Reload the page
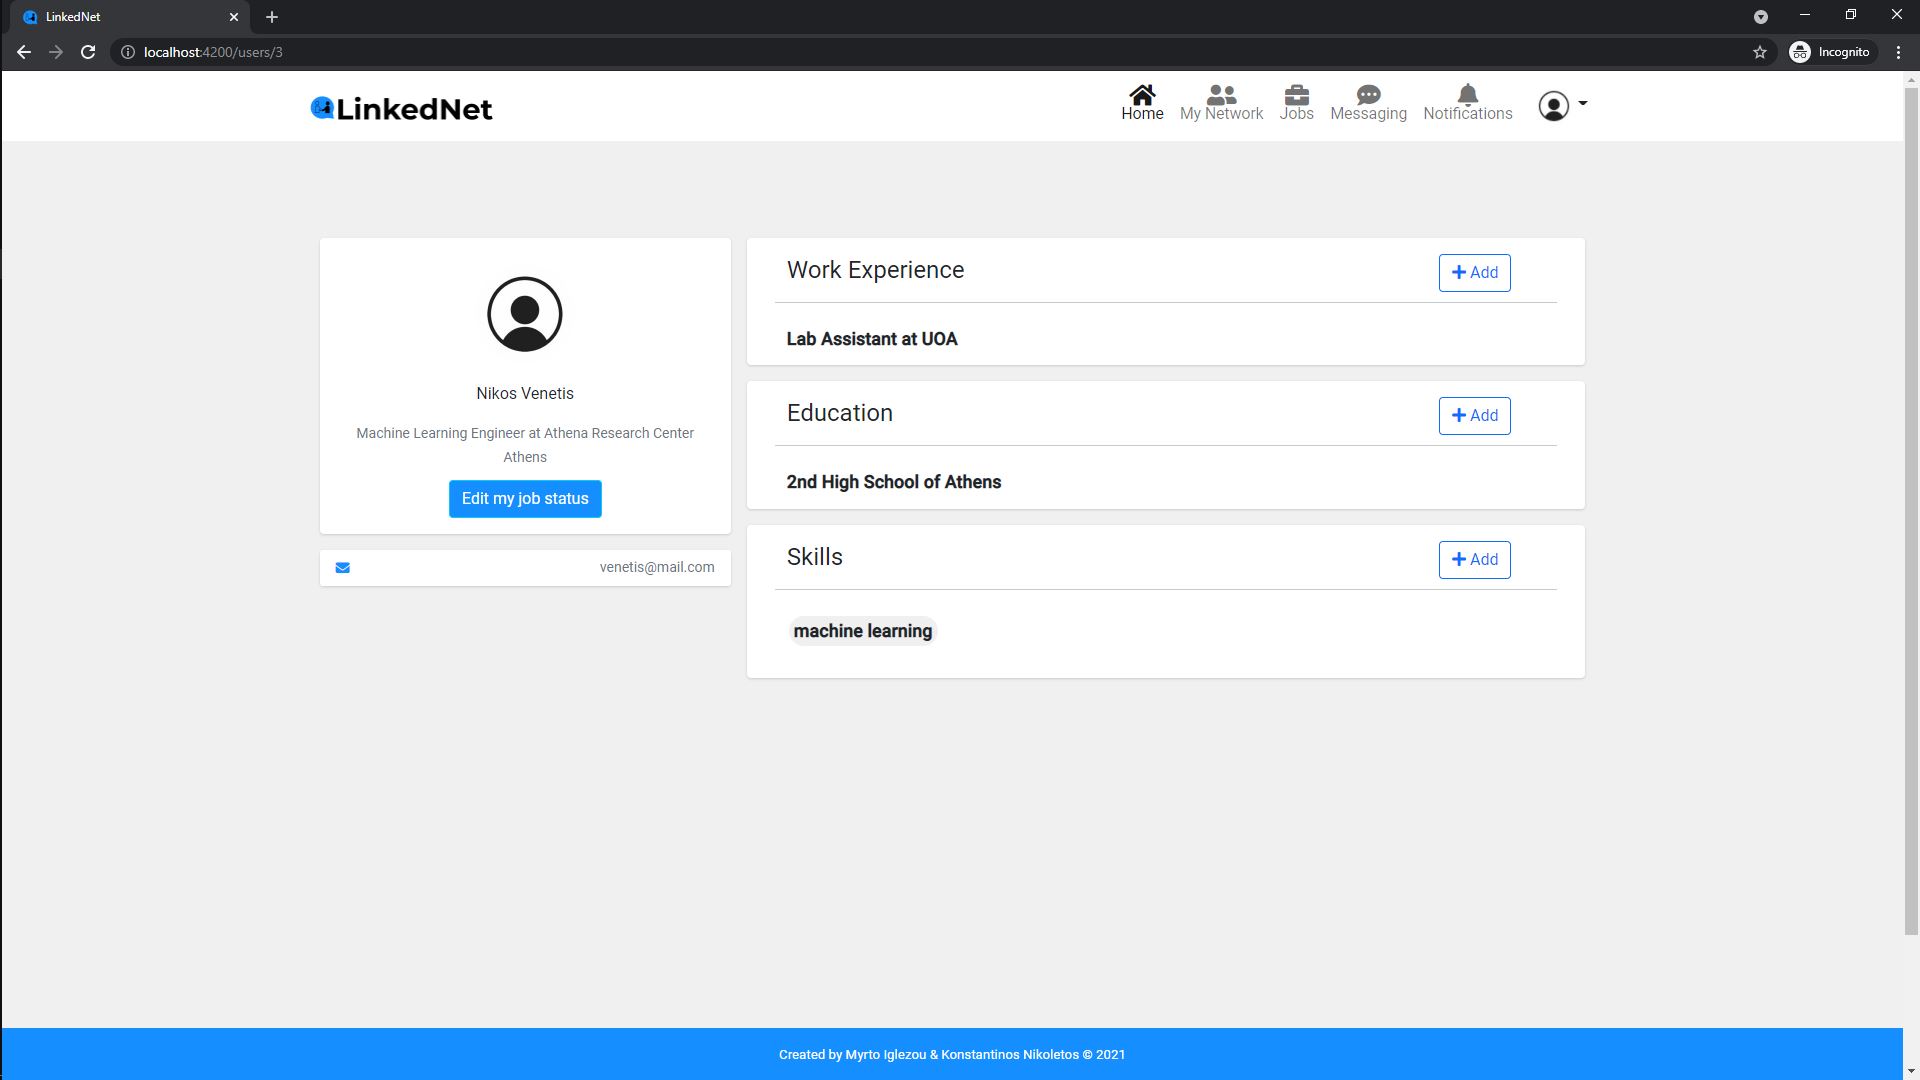 [88, 52]
